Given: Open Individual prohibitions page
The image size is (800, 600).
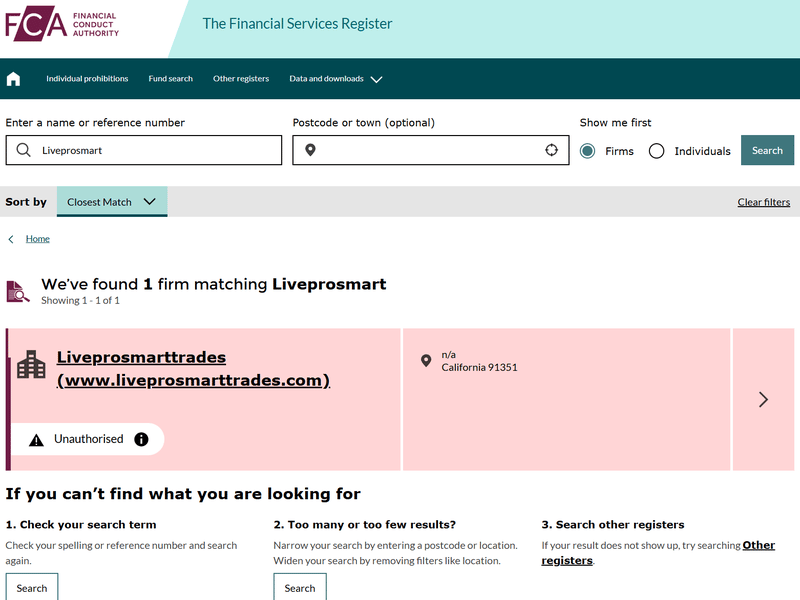Looking at the screenshot, I should click(87, 79).
